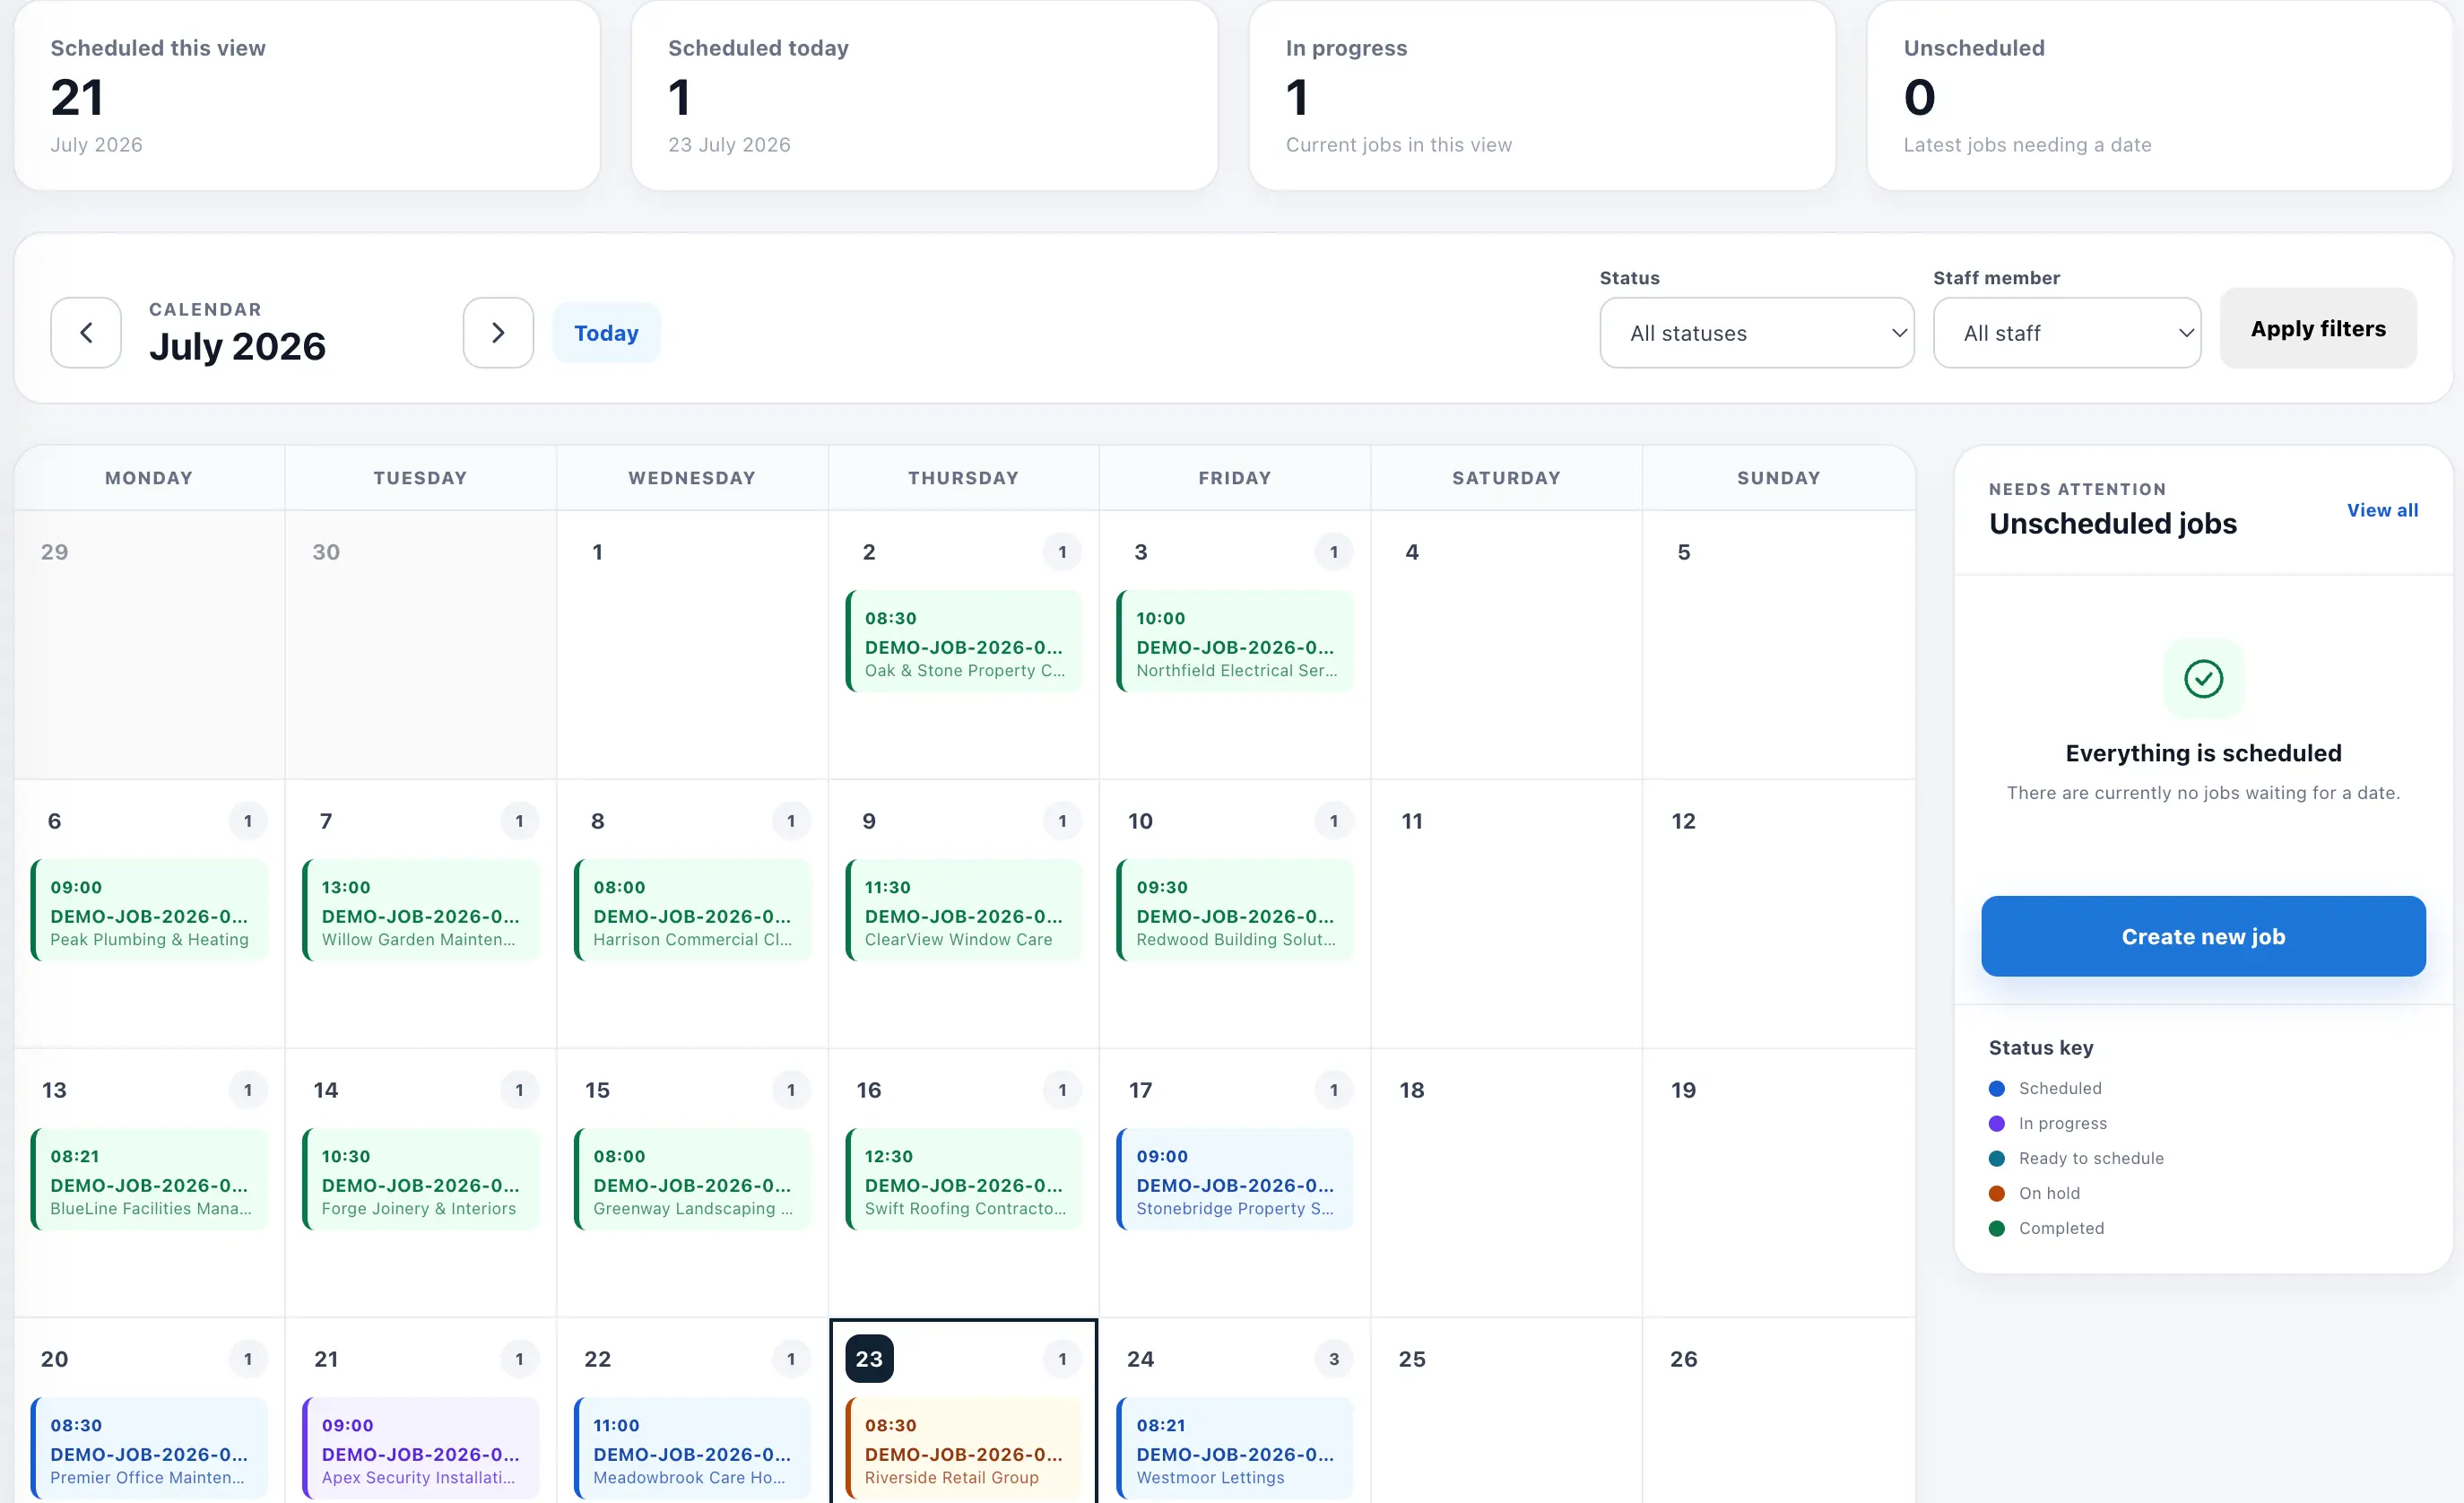Open ClearView Window Care job
This screenshot has width=2464, height=1503.
click(964, 911)
